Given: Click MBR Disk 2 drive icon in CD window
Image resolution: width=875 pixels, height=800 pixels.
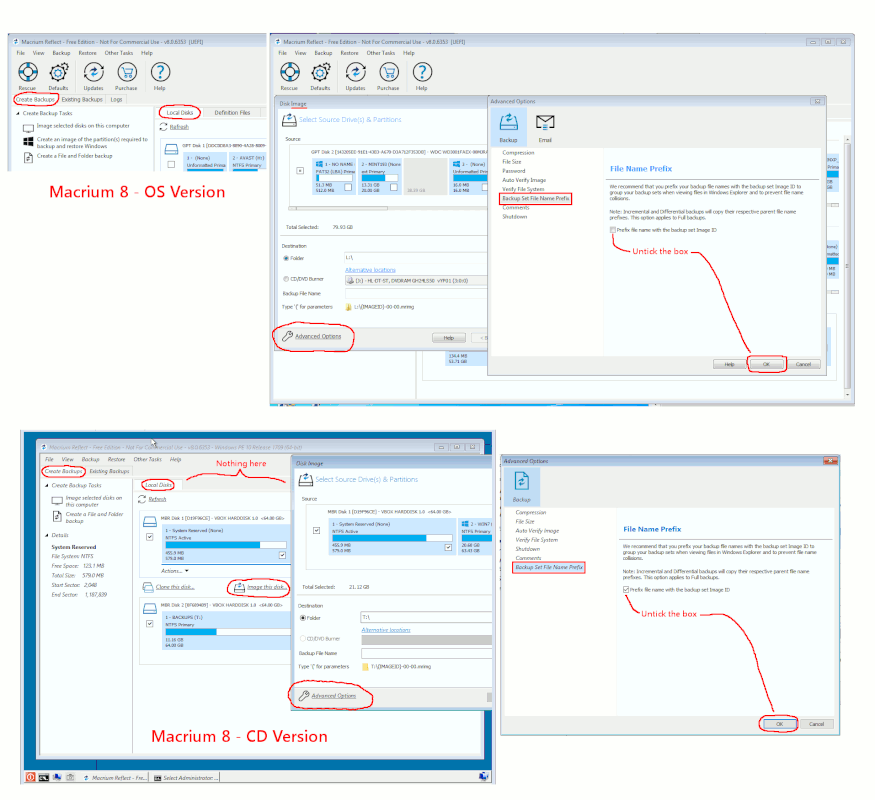Looking at the screenshot, I should click(150, 608).
